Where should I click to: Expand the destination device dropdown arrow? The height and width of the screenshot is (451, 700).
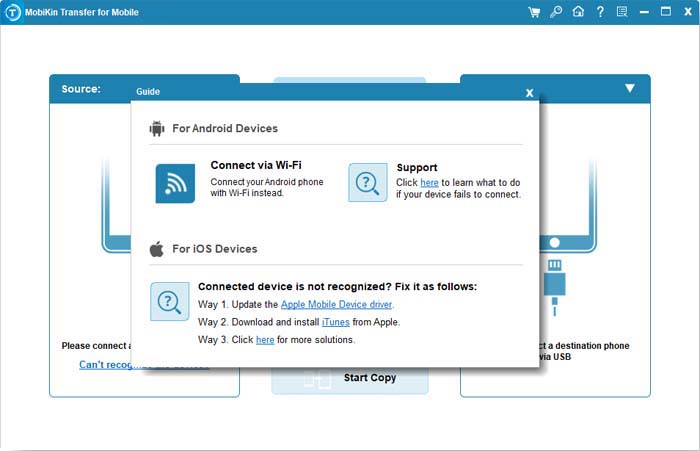629,88
